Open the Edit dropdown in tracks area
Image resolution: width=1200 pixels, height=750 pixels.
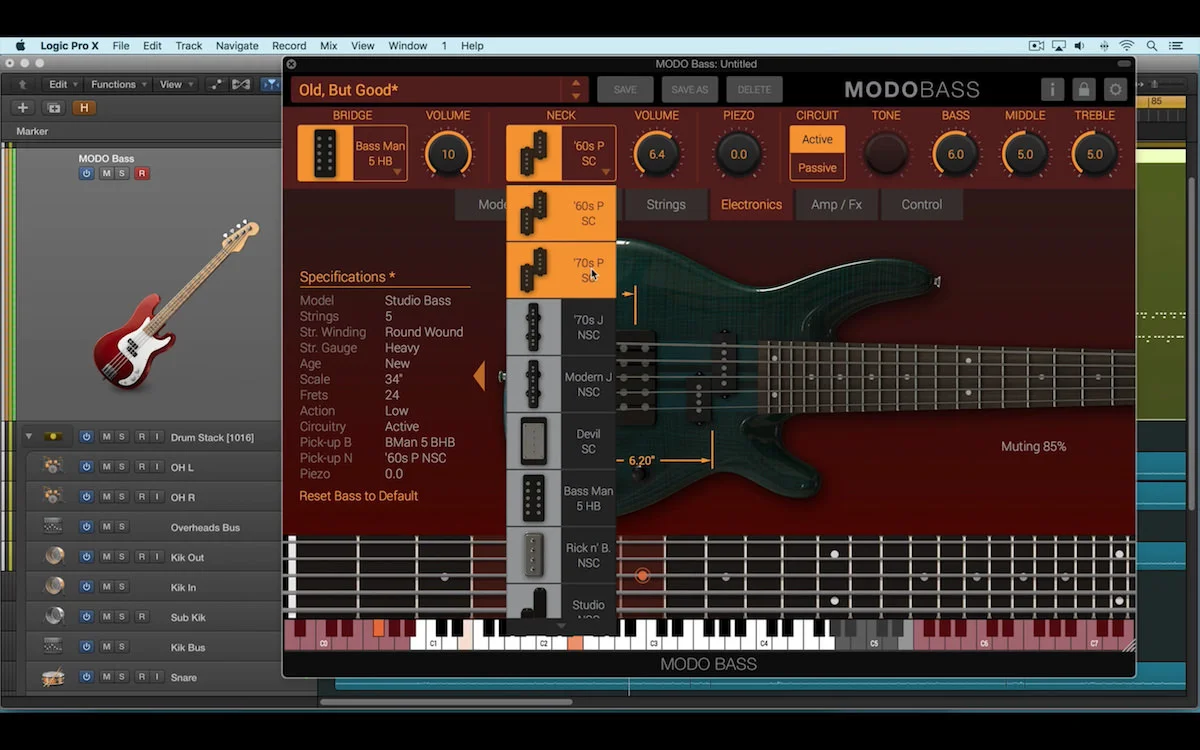[64, 85]
